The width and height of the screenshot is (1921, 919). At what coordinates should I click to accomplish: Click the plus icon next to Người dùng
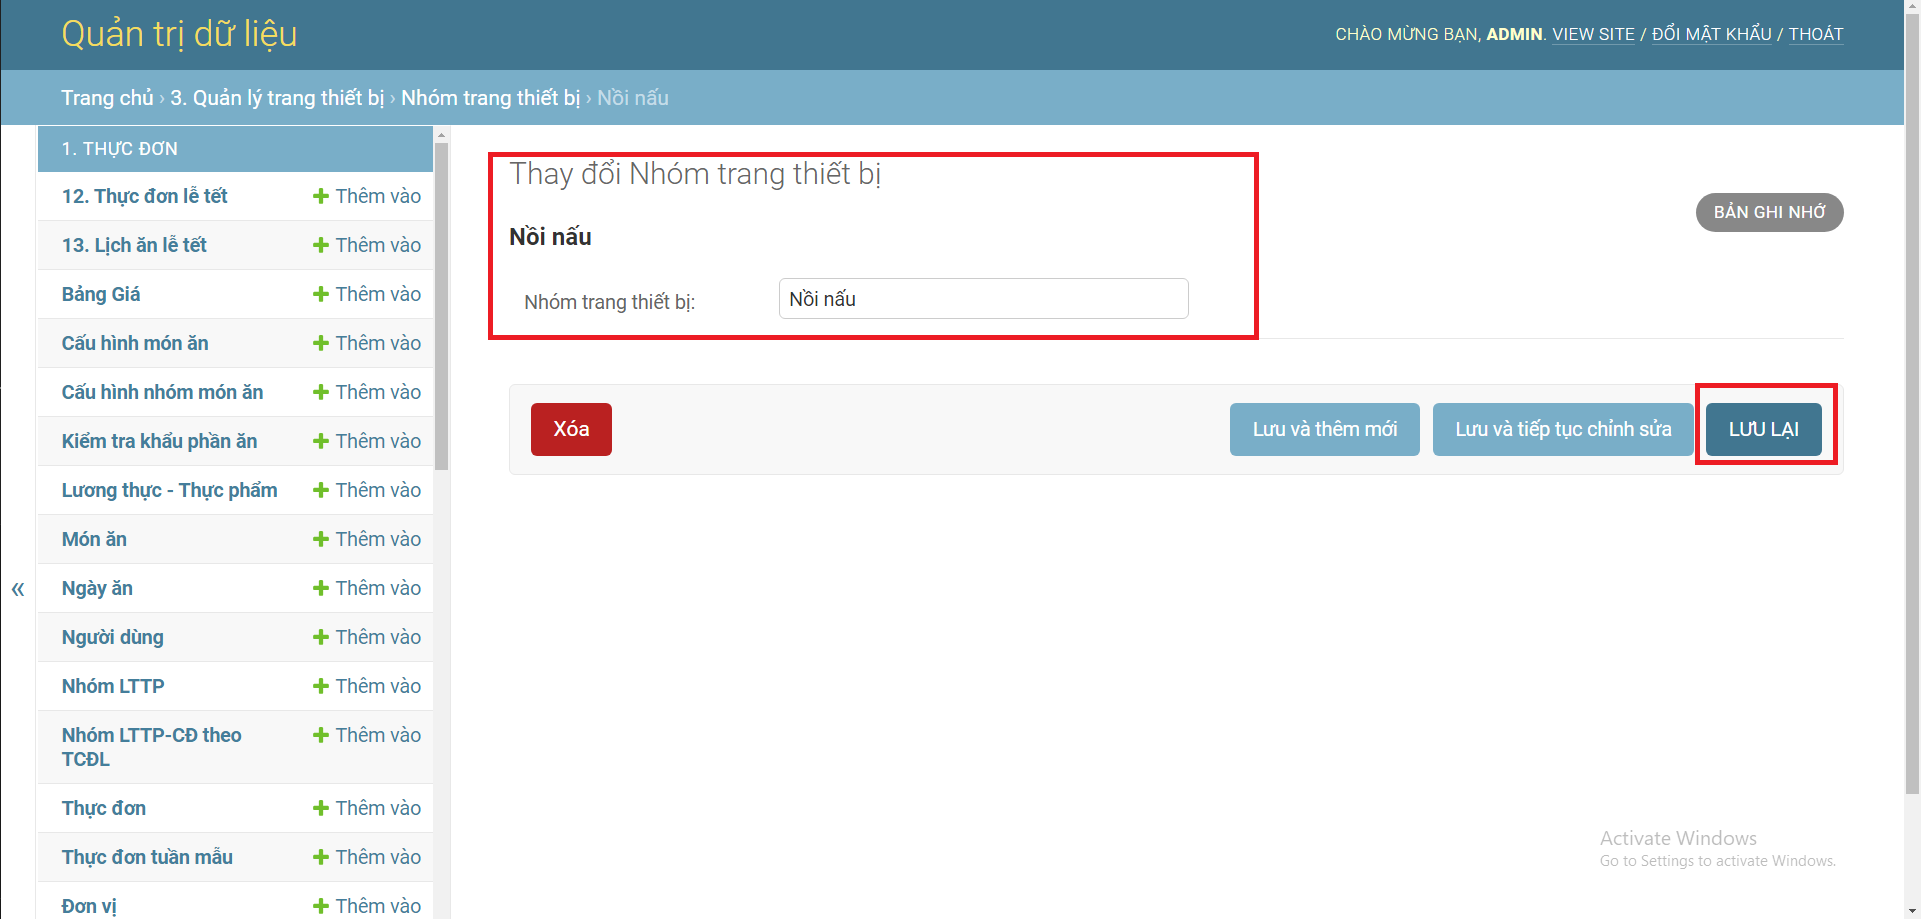pyautogui.click(x=320, y=637)
